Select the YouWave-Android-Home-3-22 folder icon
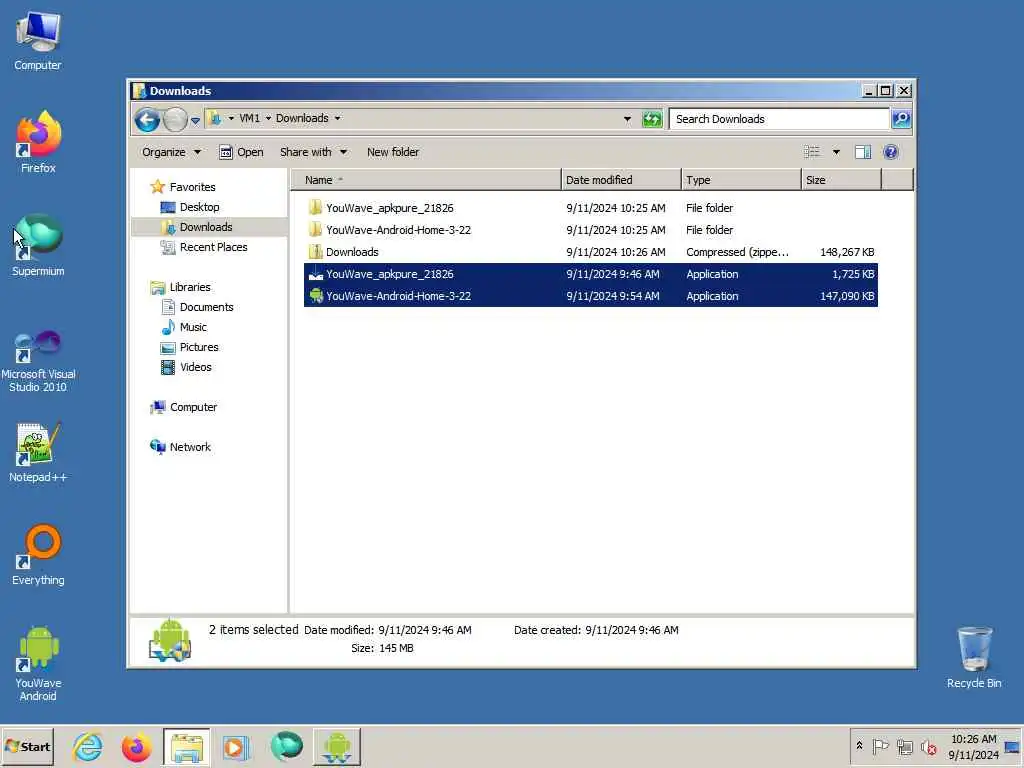This screenshot has width=1024, height=768. point(315,230)
